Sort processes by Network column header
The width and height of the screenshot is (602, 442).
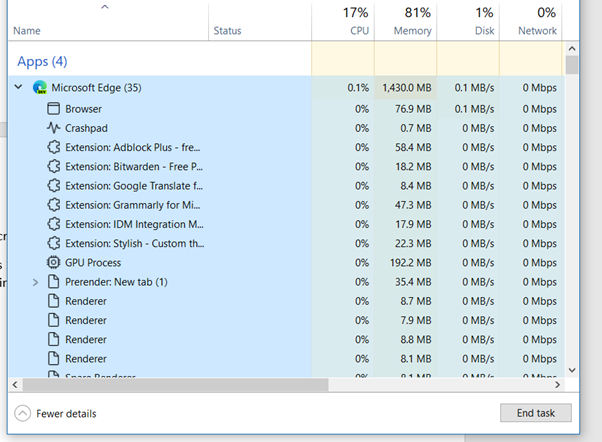(531, 22)
